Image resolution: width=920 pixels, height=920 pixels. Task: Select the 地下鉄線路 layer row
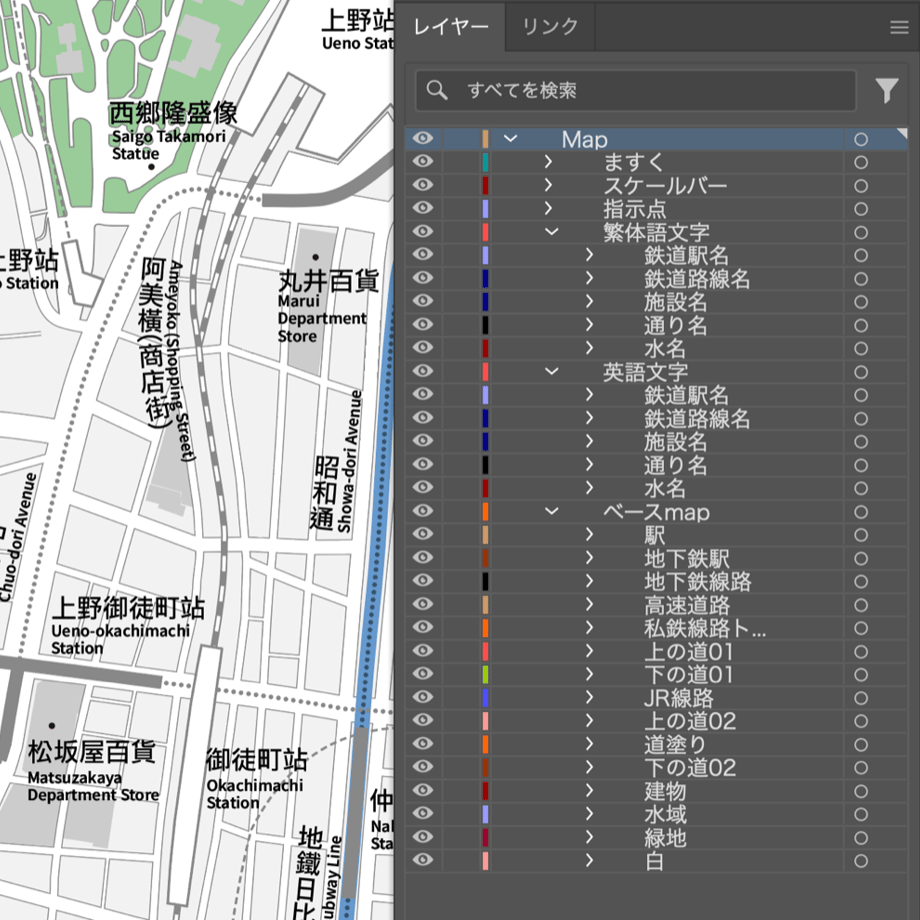point(656,581)
